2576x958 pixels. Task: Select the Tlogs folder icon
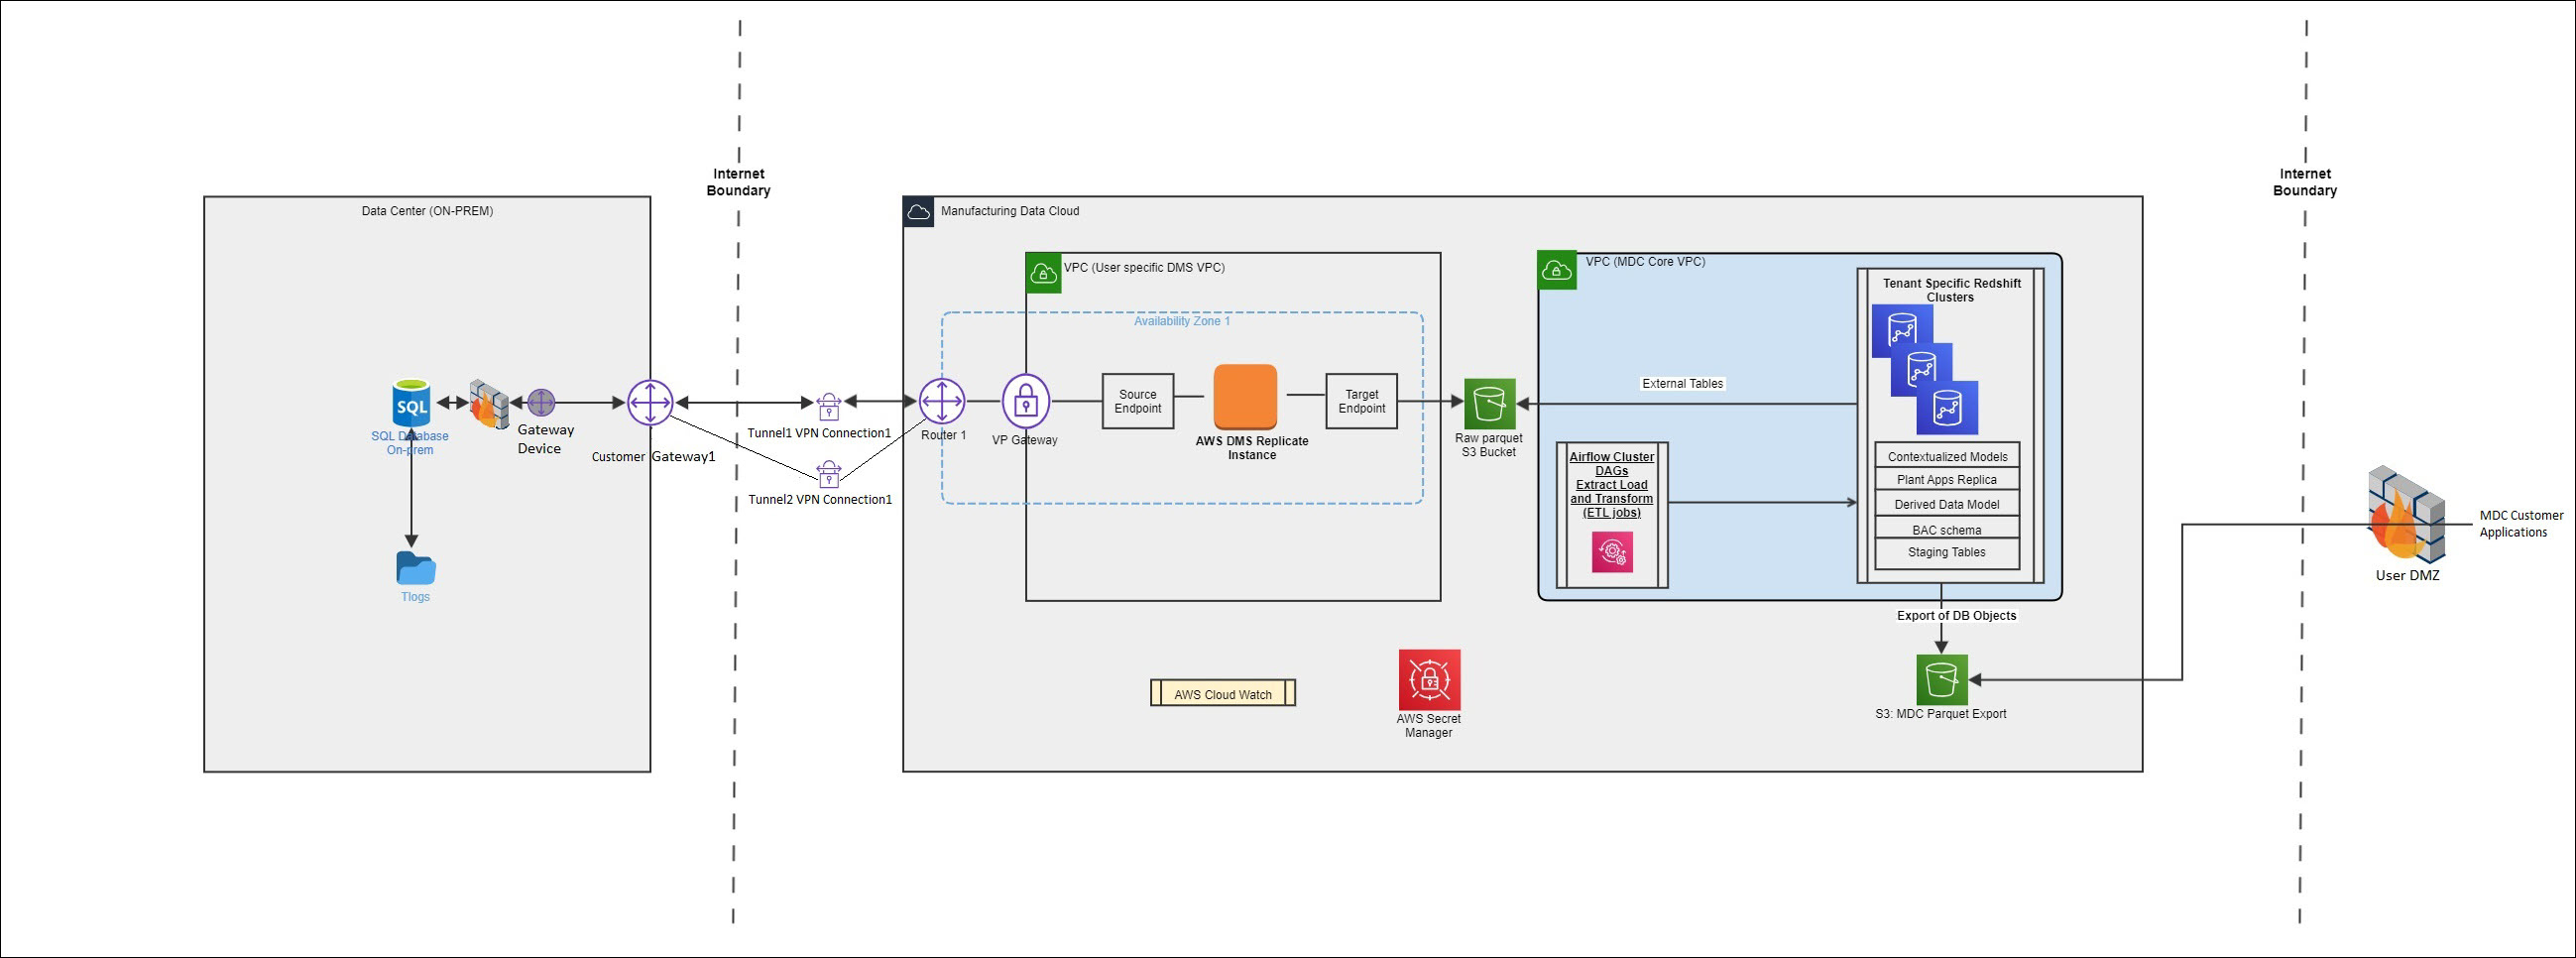[x=416, y=568]
